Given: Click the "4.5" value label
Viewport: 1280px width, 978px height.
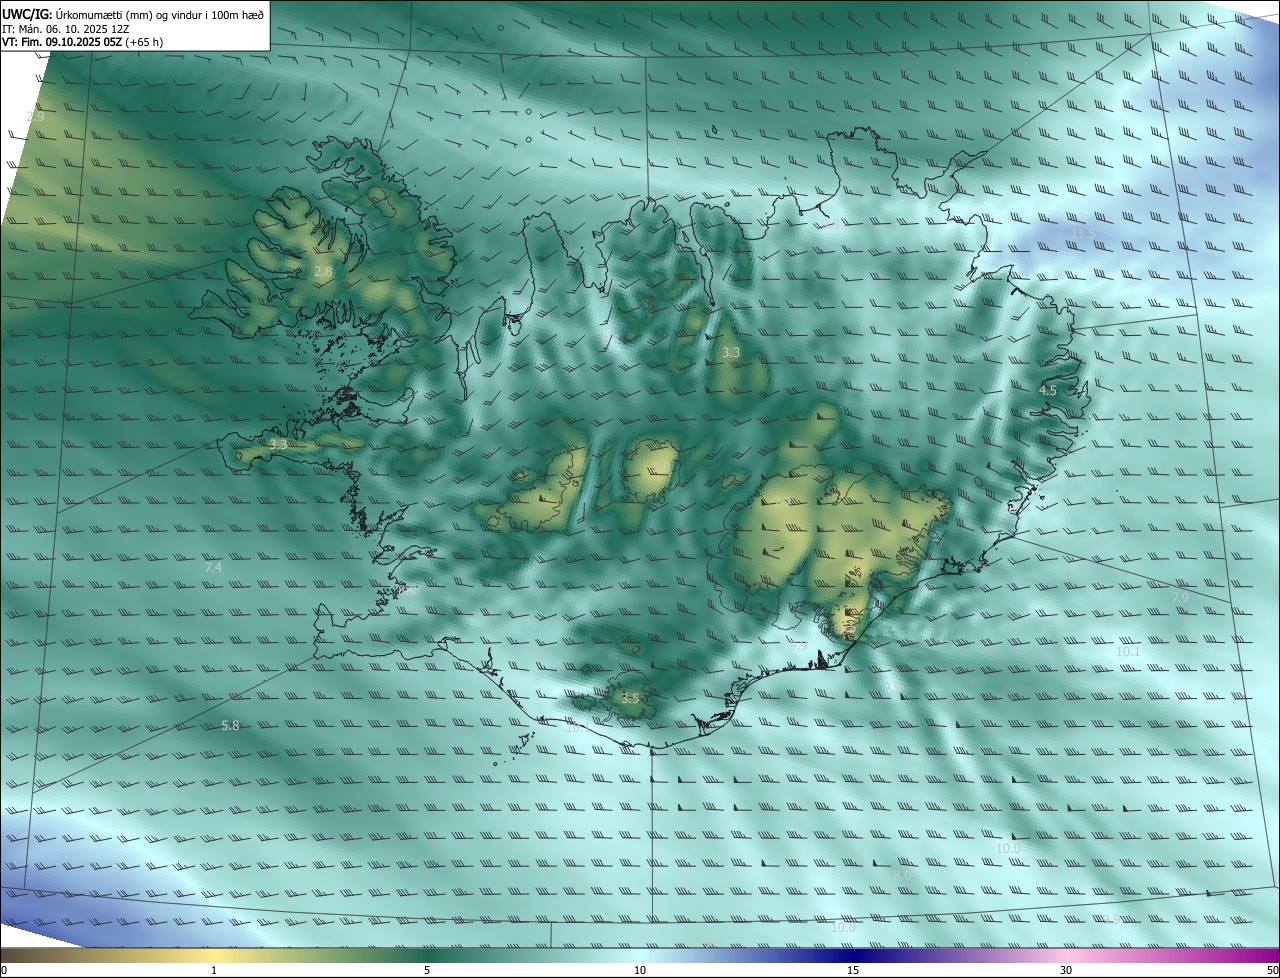Looking at the screenshot, I should pos(1048,391).
